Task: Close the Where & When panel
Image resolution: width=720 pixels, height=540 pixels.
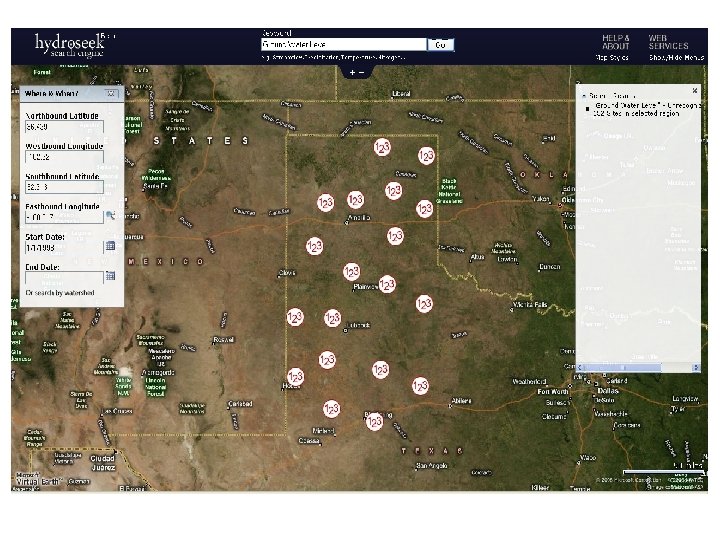Action: coord(111,93)
